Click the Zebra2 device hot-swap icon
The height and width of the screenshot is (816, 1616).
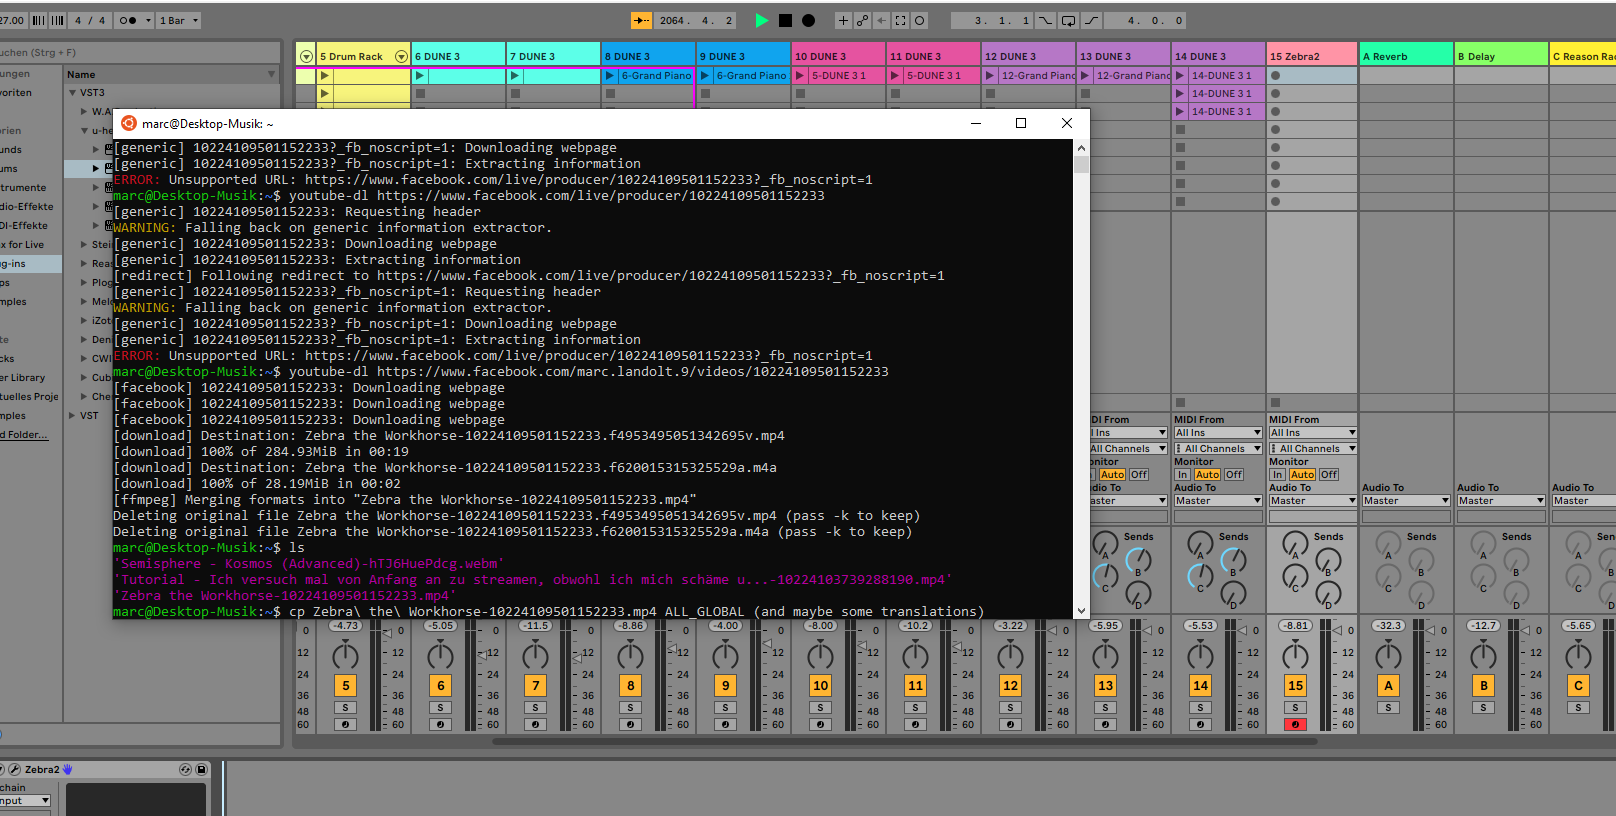(185, 770)
